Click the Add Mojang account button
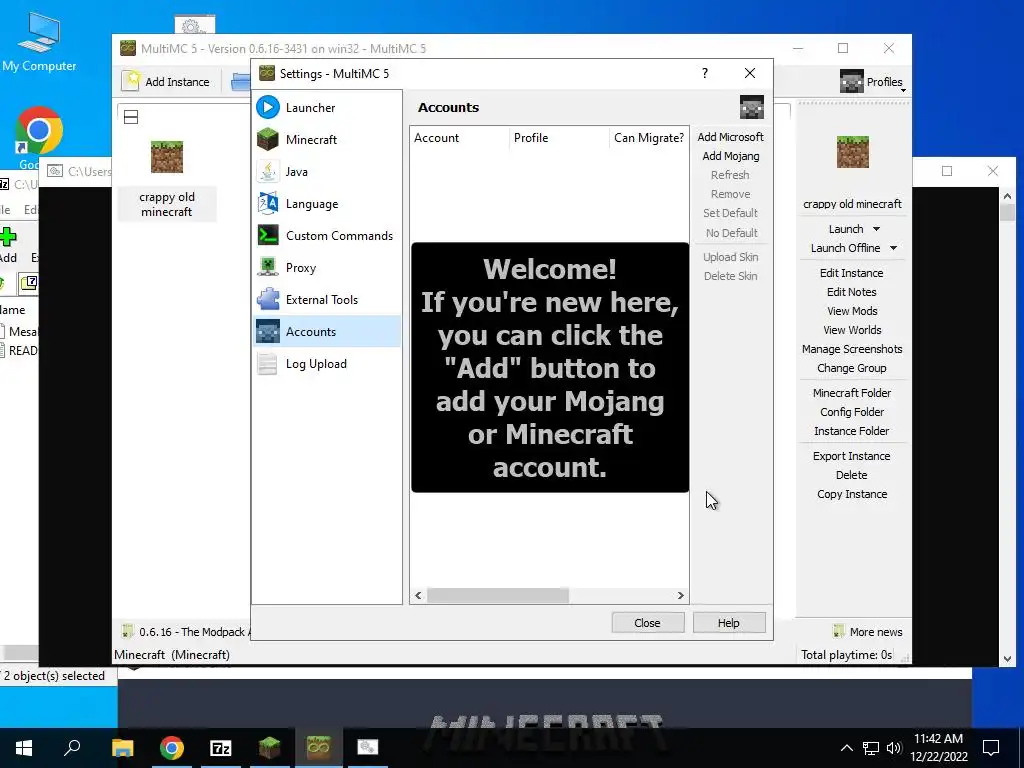The height and width of the screenshot is (768, 1024). click(730, 156)
